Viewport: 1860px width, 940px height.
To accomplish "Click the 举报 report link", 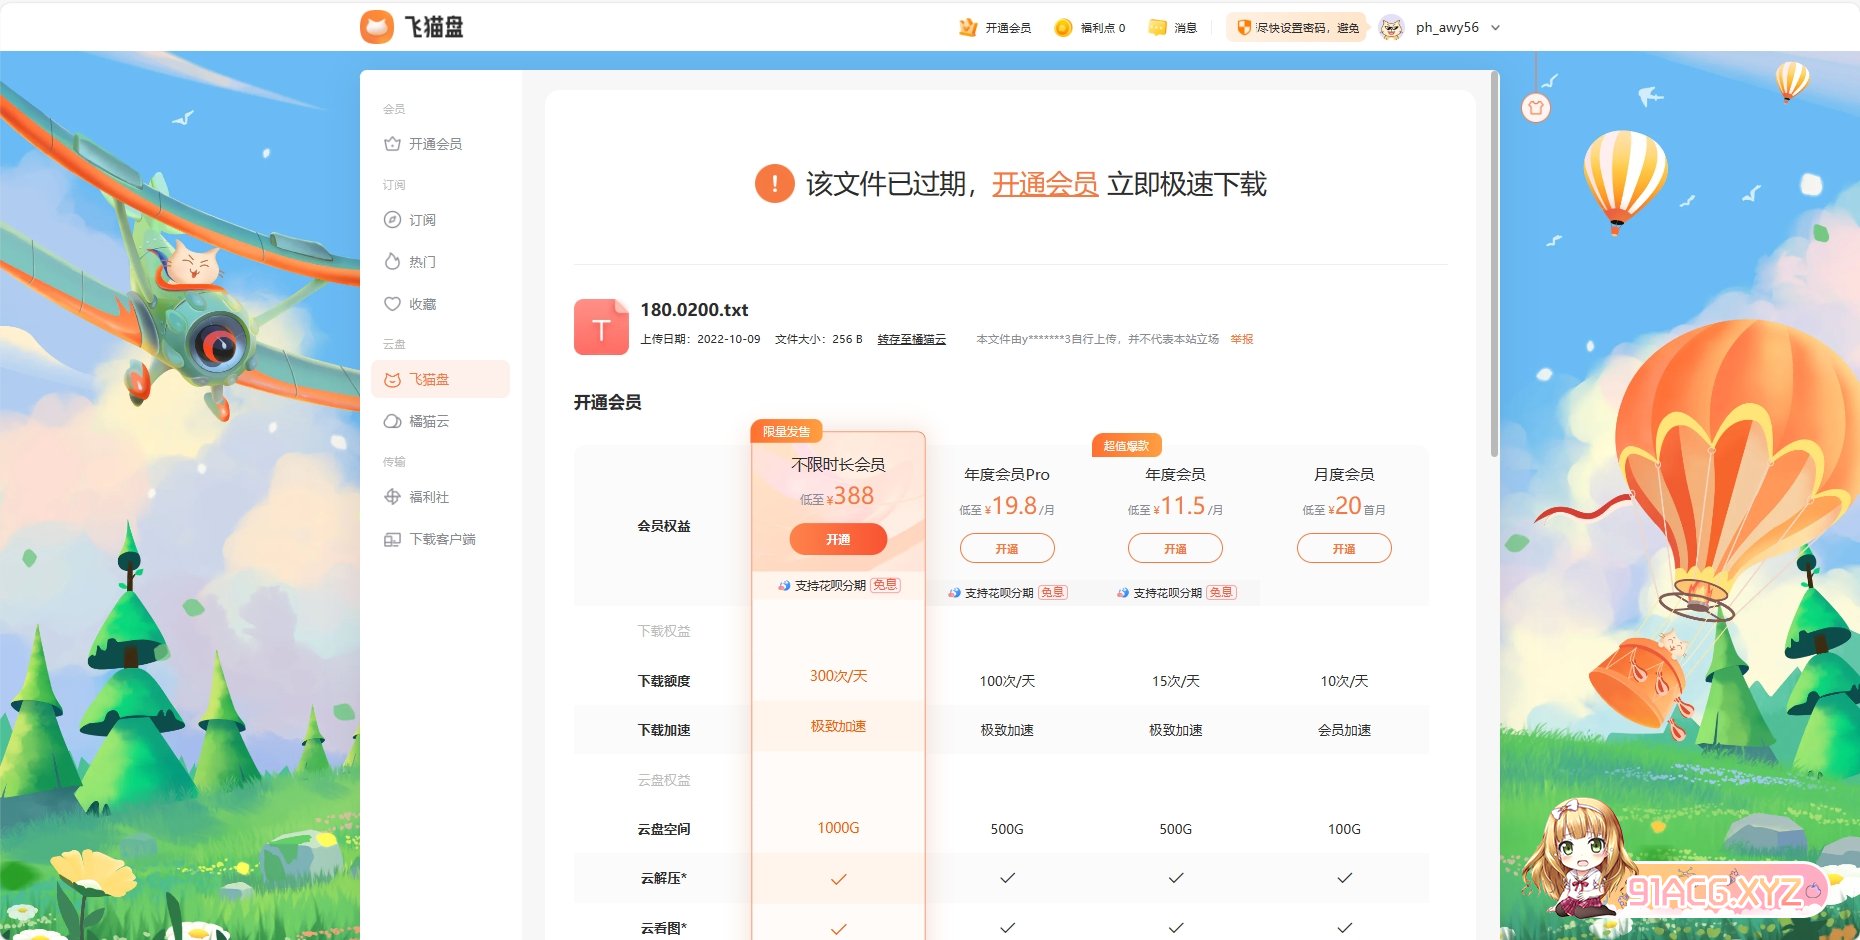I will [x=1241, y=340].
